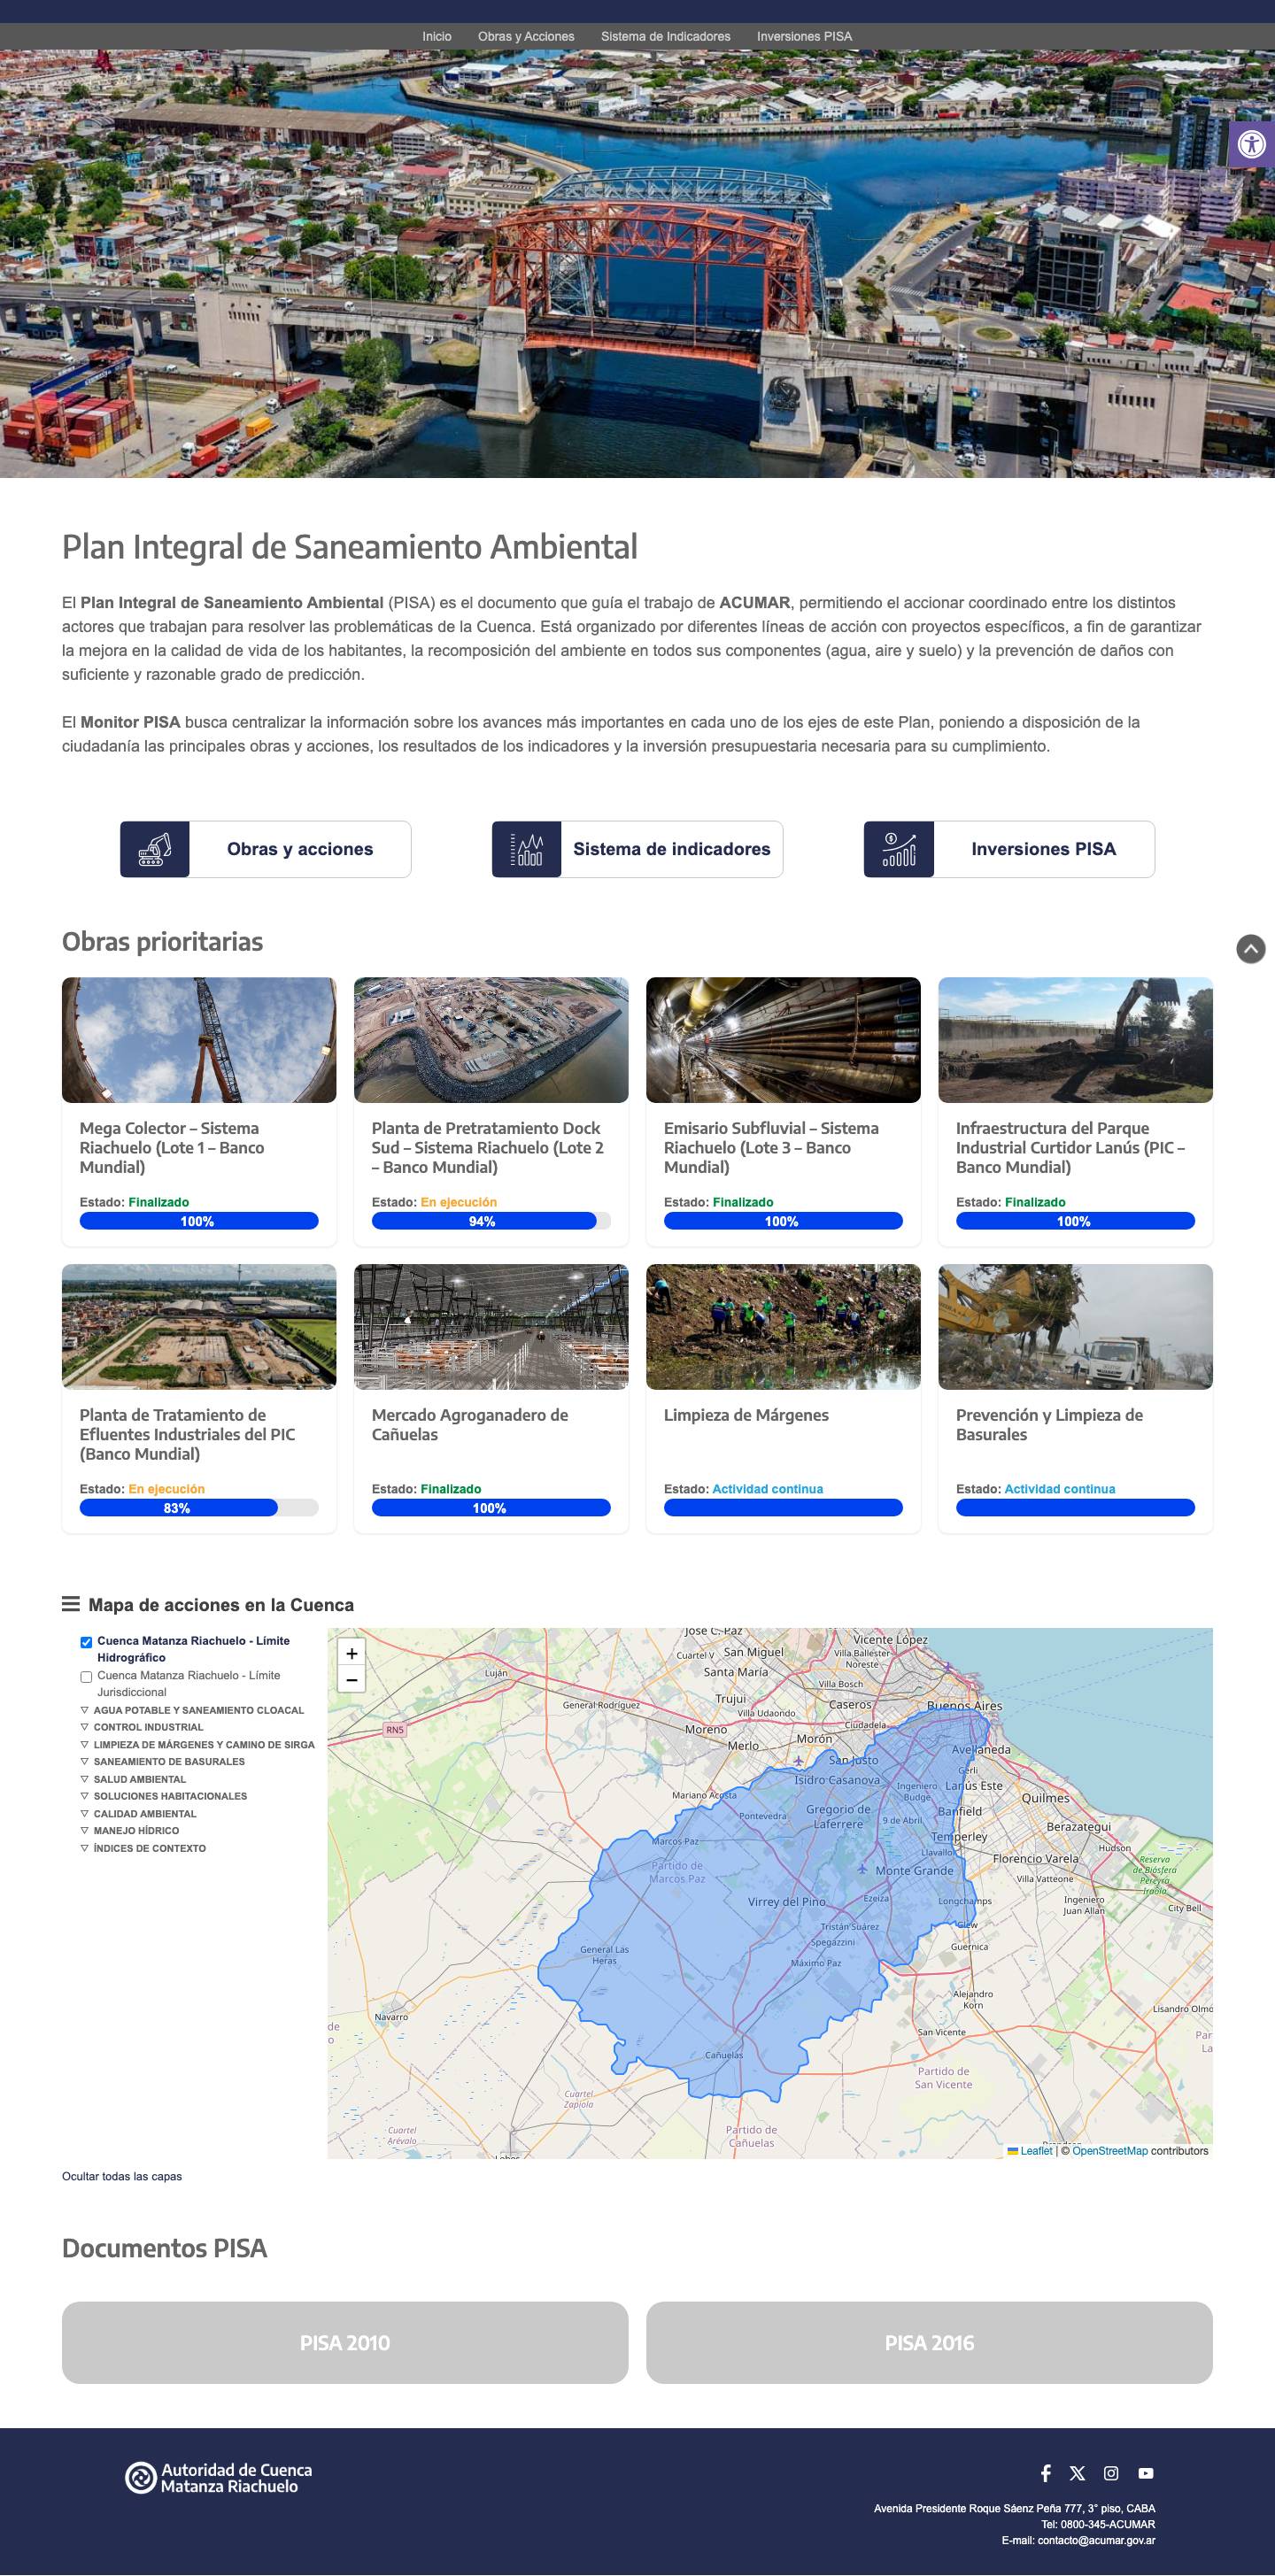Open the Mega Colector crane photo
The width and height of the screenshot is (1275, 2576).
(199, 1040)
